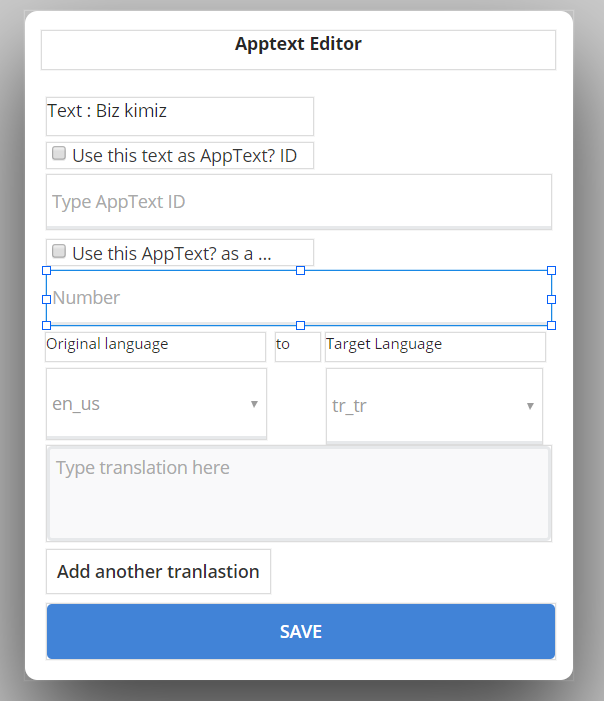Focus the 'Type AppText ID' input field

pos(298,201)
